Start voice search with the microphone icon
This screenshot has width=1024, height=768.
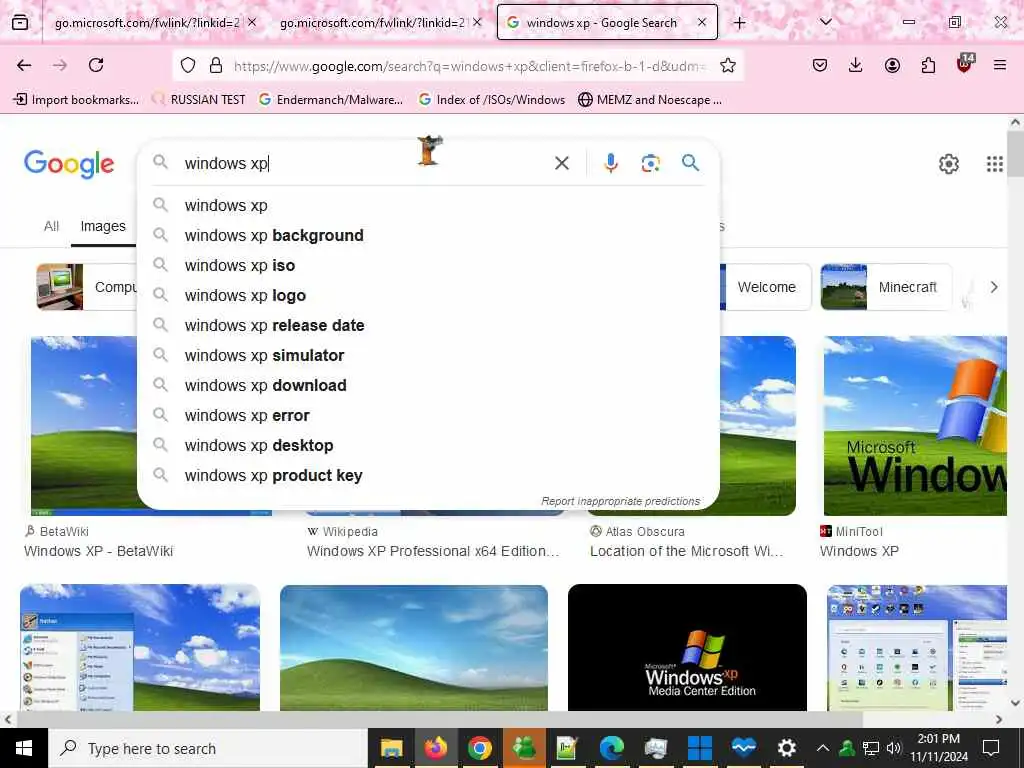[611, 163]
